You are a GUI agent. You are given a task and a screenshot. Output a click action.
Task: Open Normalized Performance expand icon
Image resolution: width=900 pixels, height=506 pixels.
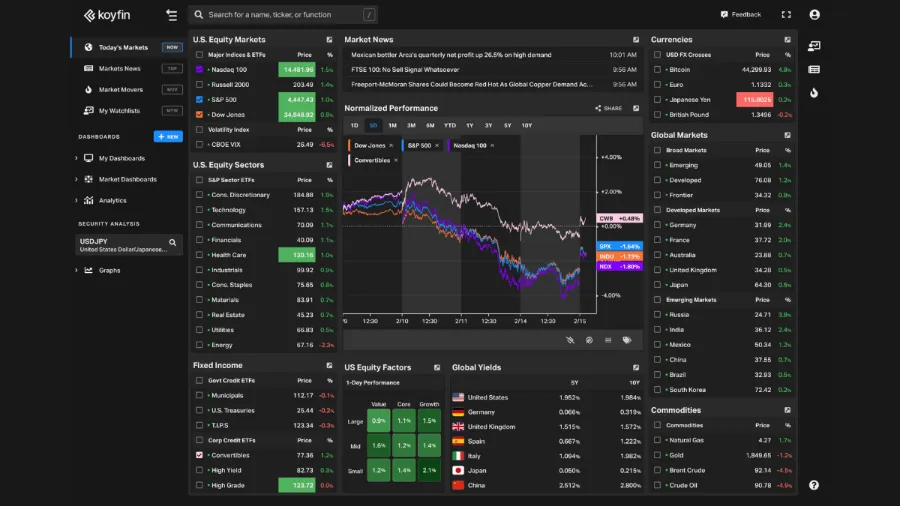point(636,108)
